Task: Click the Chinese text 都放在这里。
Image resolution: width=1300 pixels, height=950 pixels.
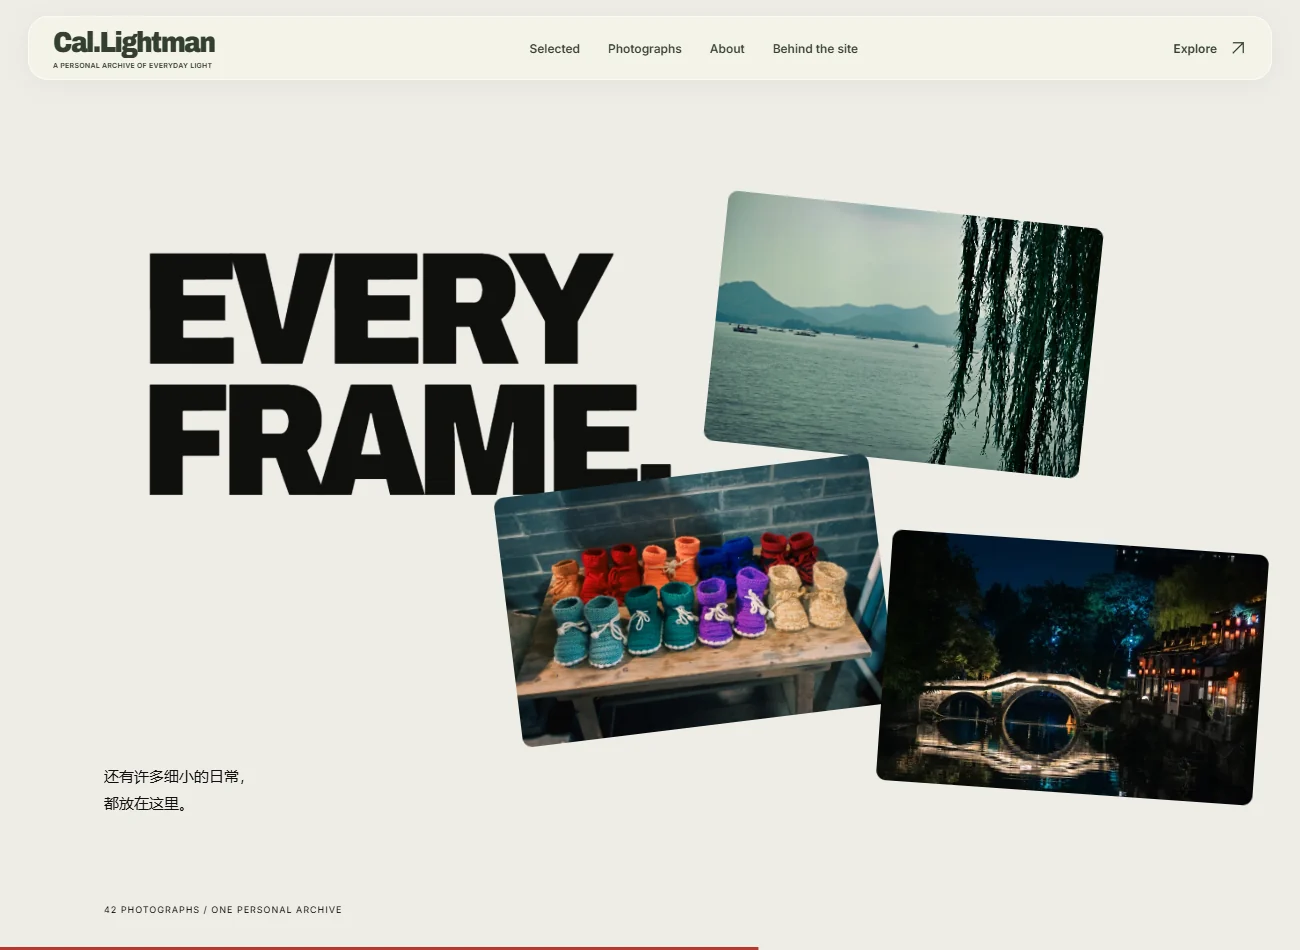Action: coord(146,804)
